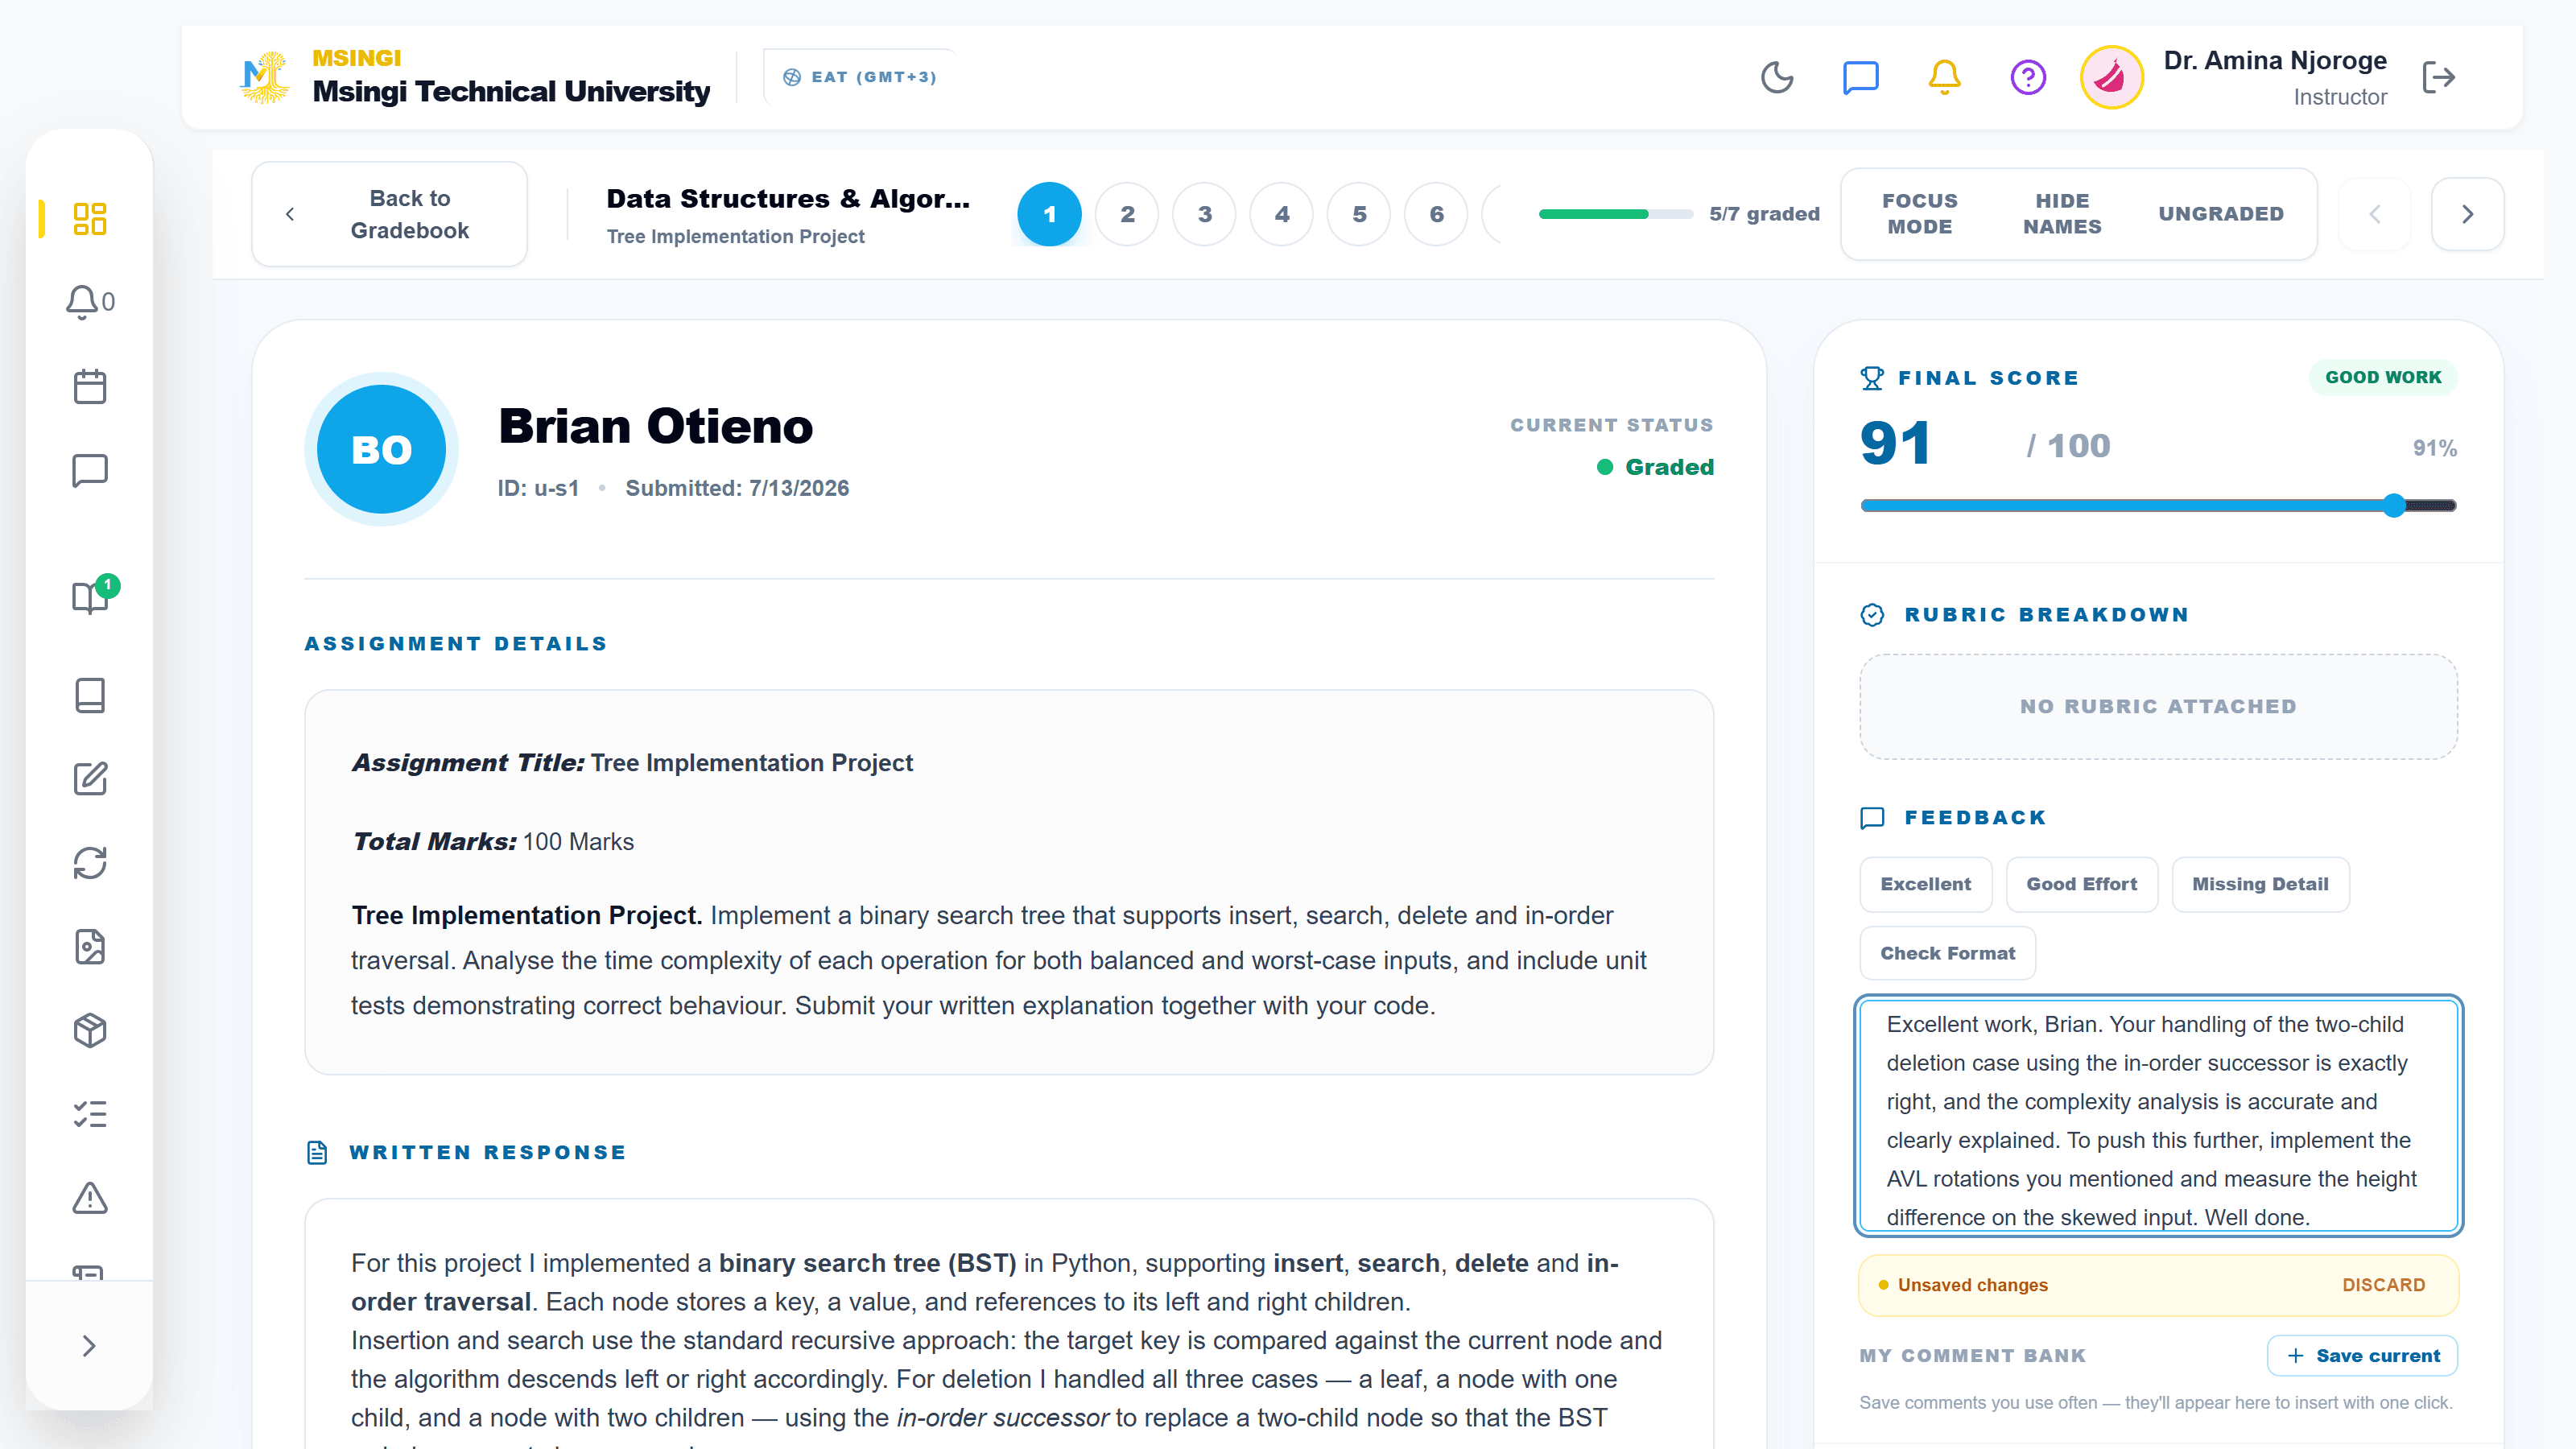Toggle Hide Names
This screenshot has height=1449, width=2576.
coord(2062,214)
